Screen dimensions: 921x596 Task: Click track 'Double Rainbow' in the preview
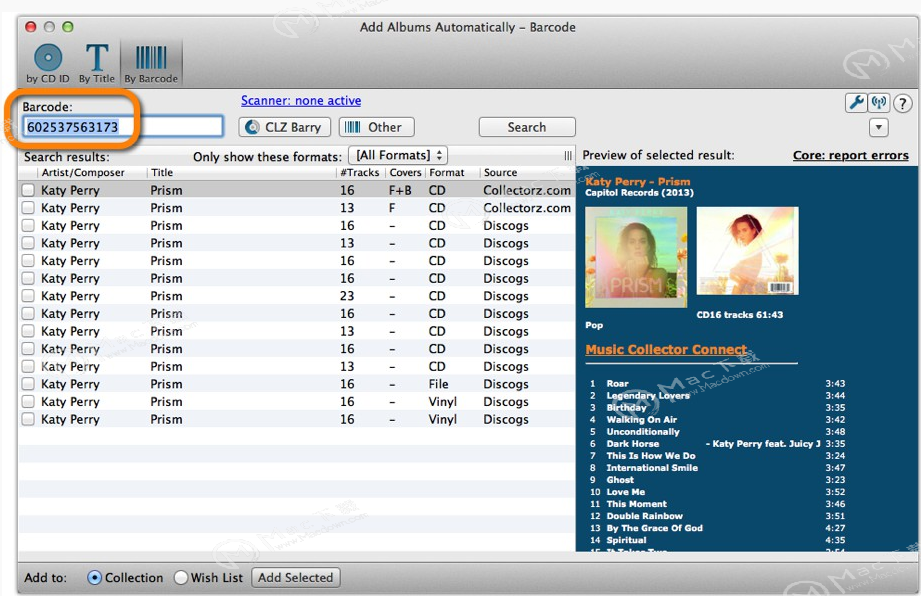click(x=644, y=516)
